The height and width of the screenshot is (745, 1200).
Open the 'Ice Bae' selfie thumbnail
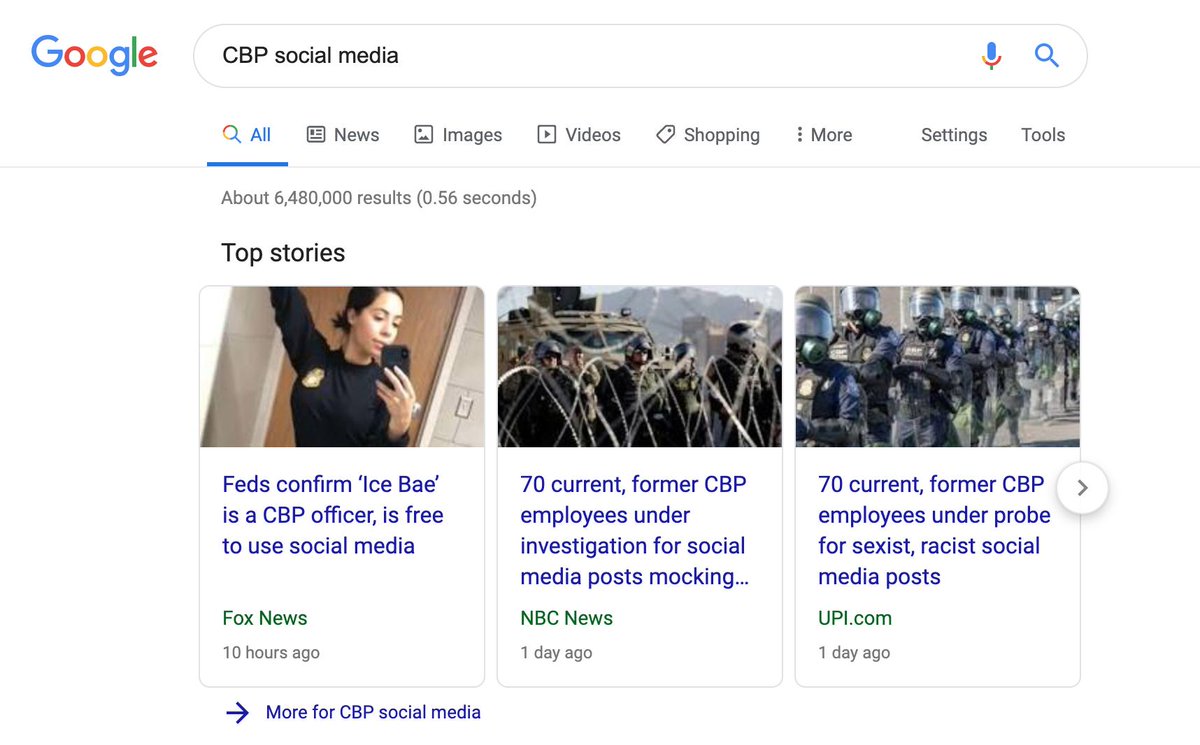[342, 367]
